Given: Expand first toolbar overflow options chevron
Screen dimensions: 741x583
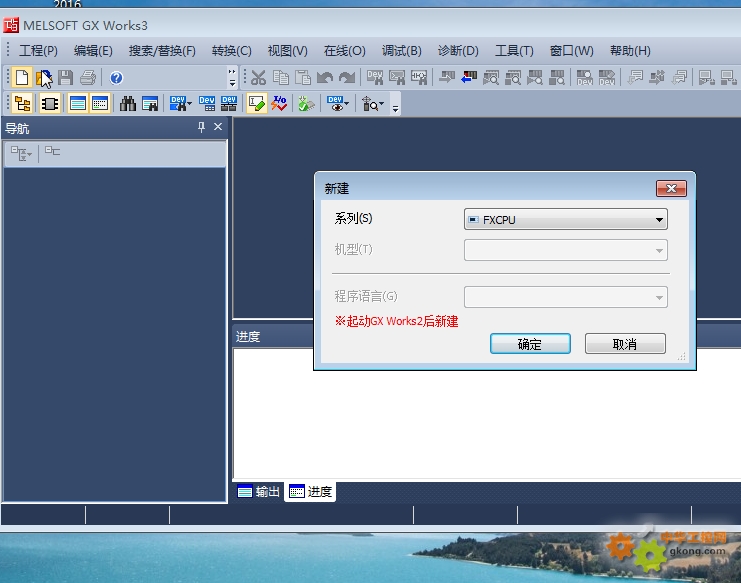Looking at the screenshot, I should tap(232, 77).
